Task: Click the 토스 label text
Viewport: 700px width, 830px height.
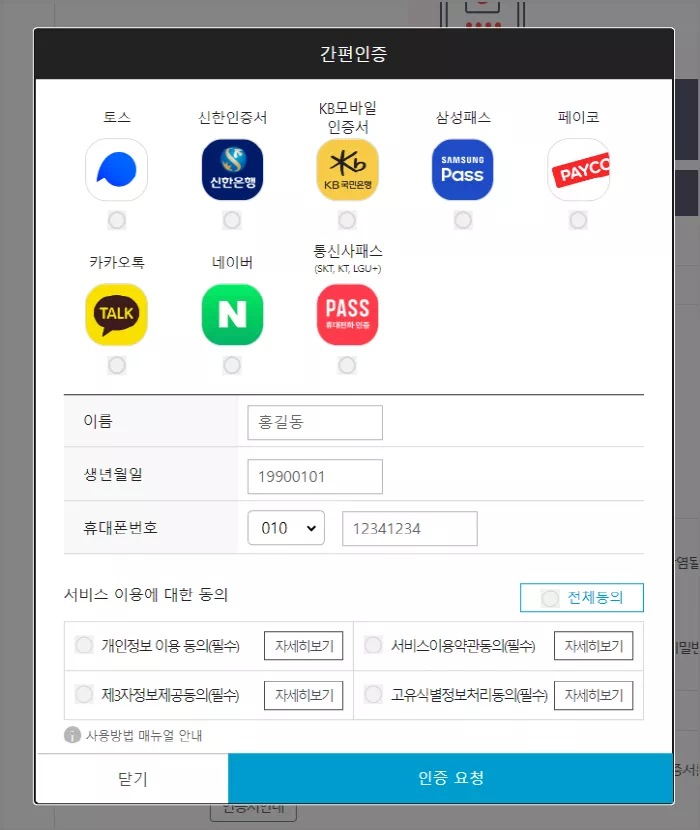Action: (116, 117)
